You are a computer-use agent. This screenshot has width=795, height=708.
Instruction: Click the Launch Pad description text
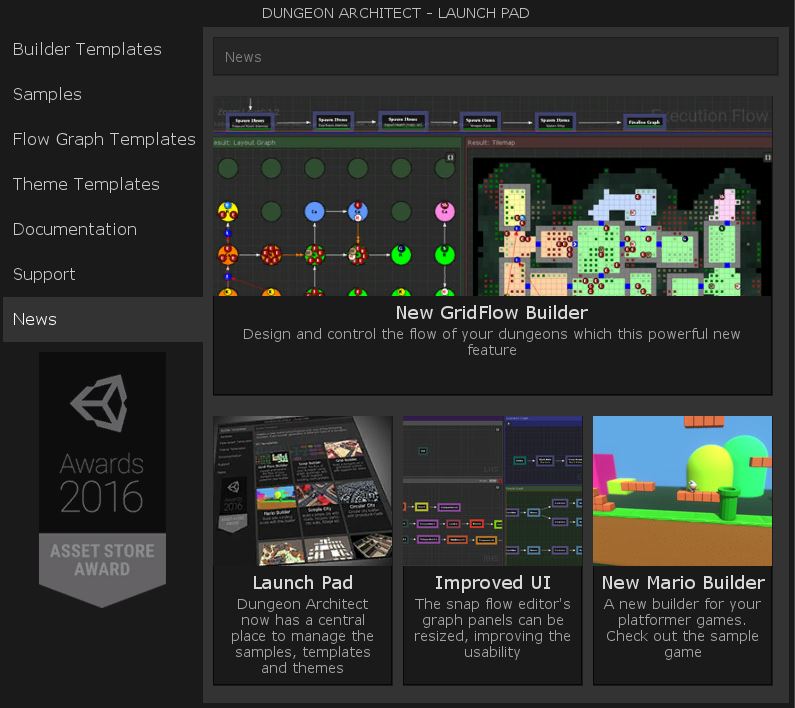pyautogui.click(x=303, y=636)
